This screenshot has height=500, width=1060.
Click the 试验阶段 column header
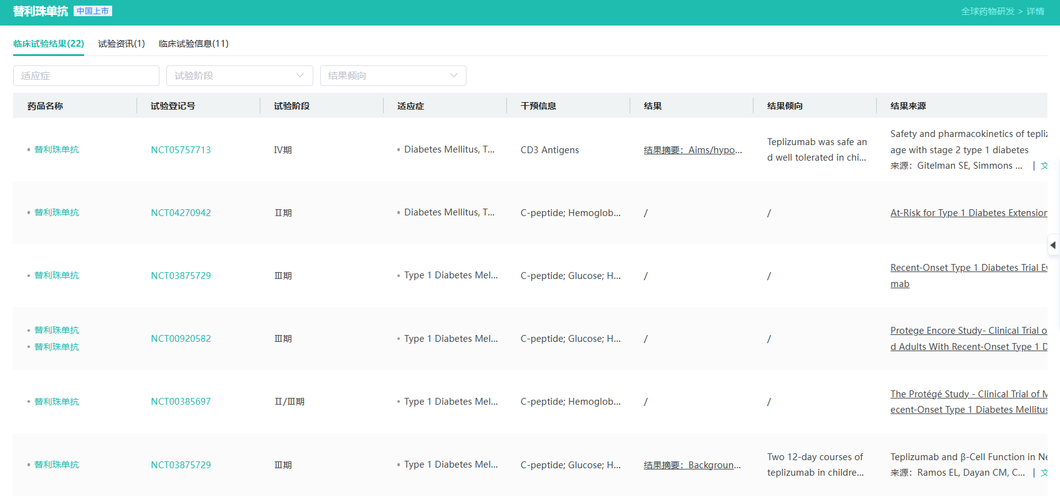point(291,106)
